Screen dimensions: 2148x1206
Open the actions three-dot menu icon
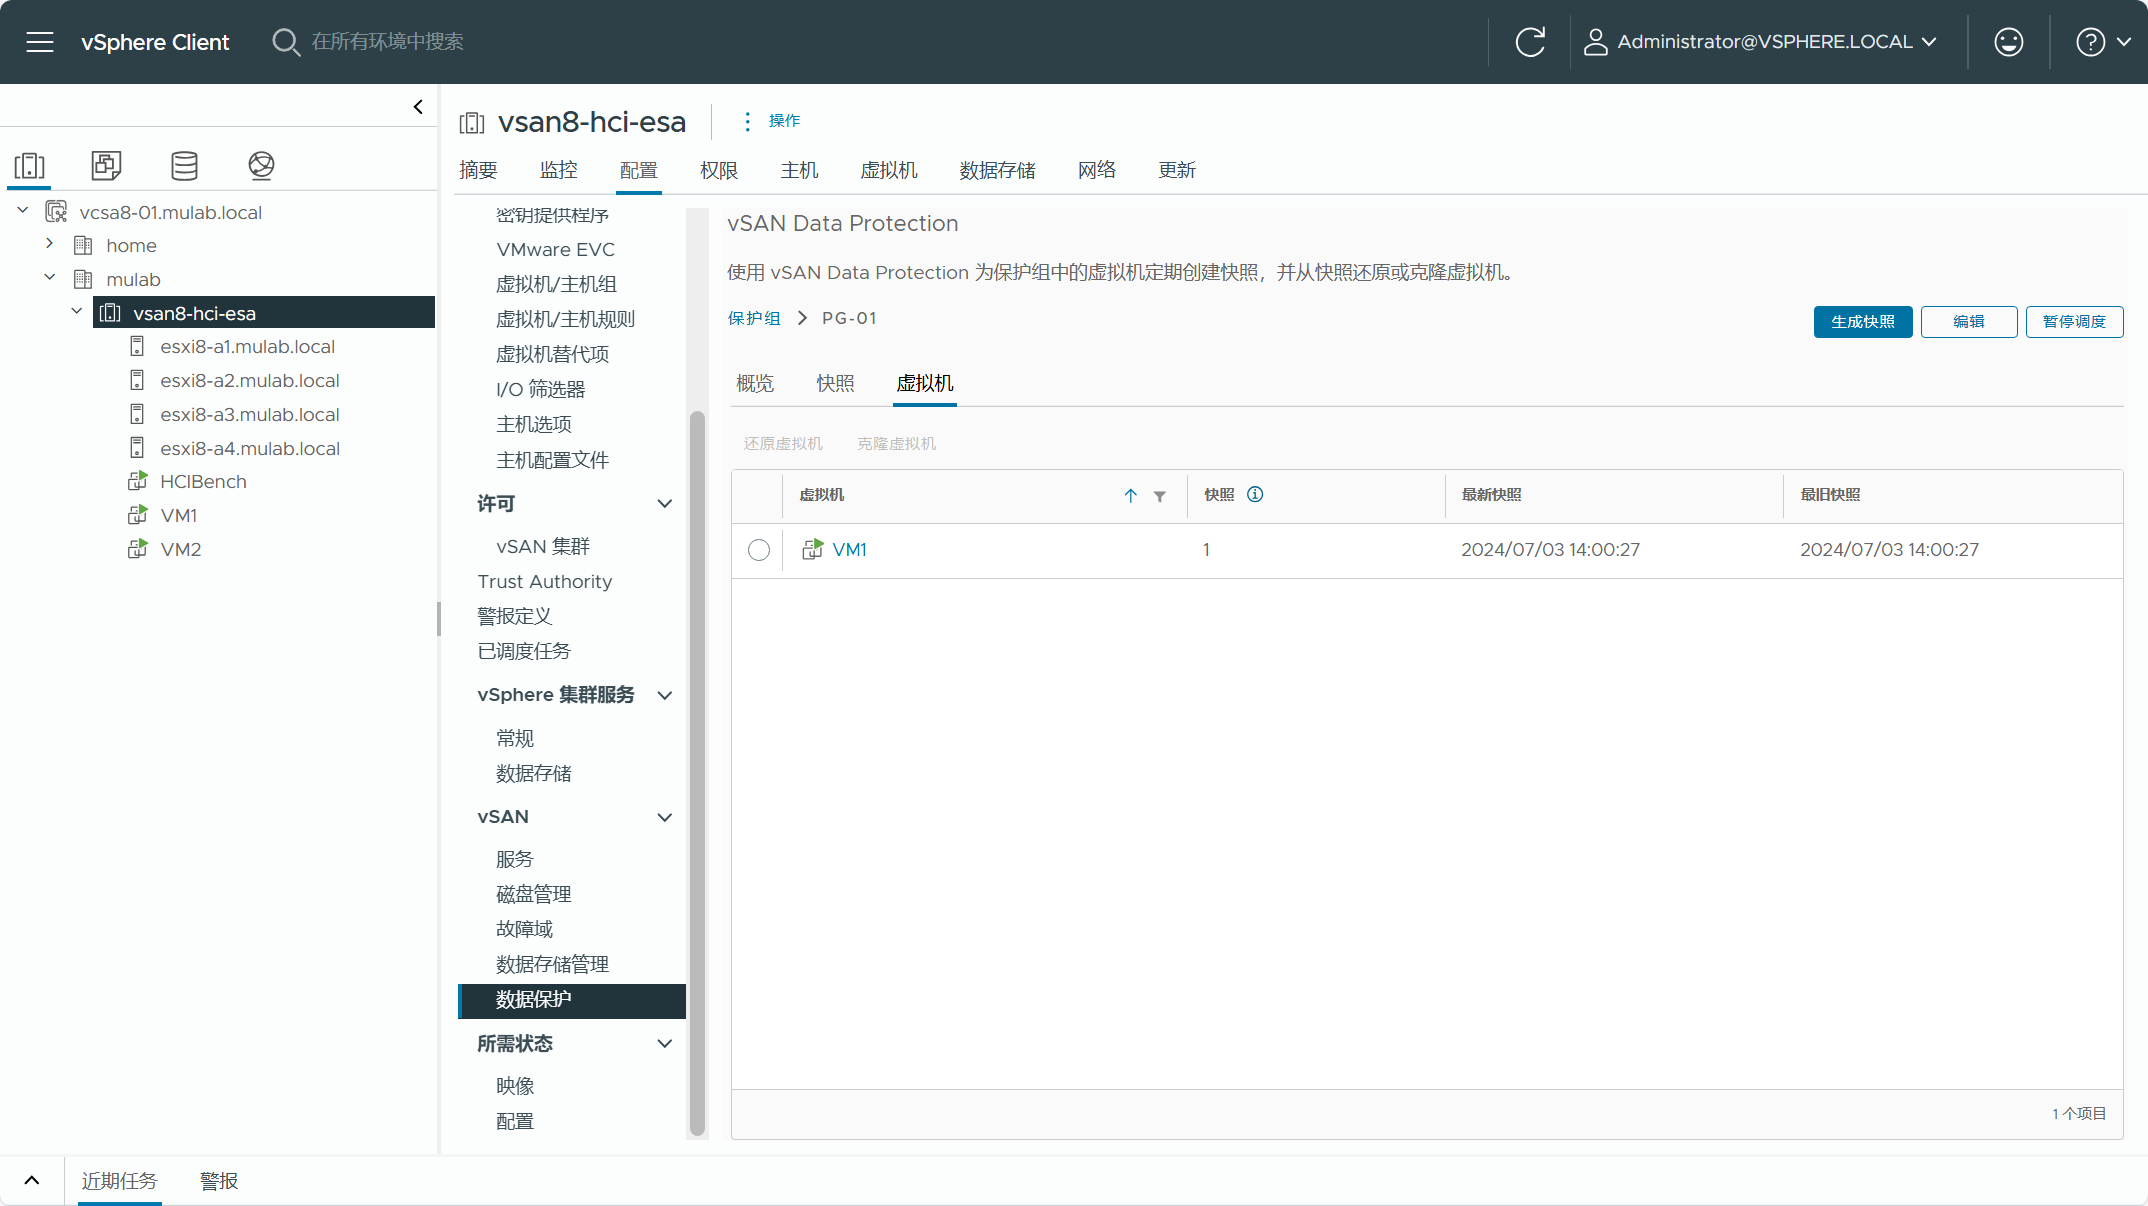point(747,121)
